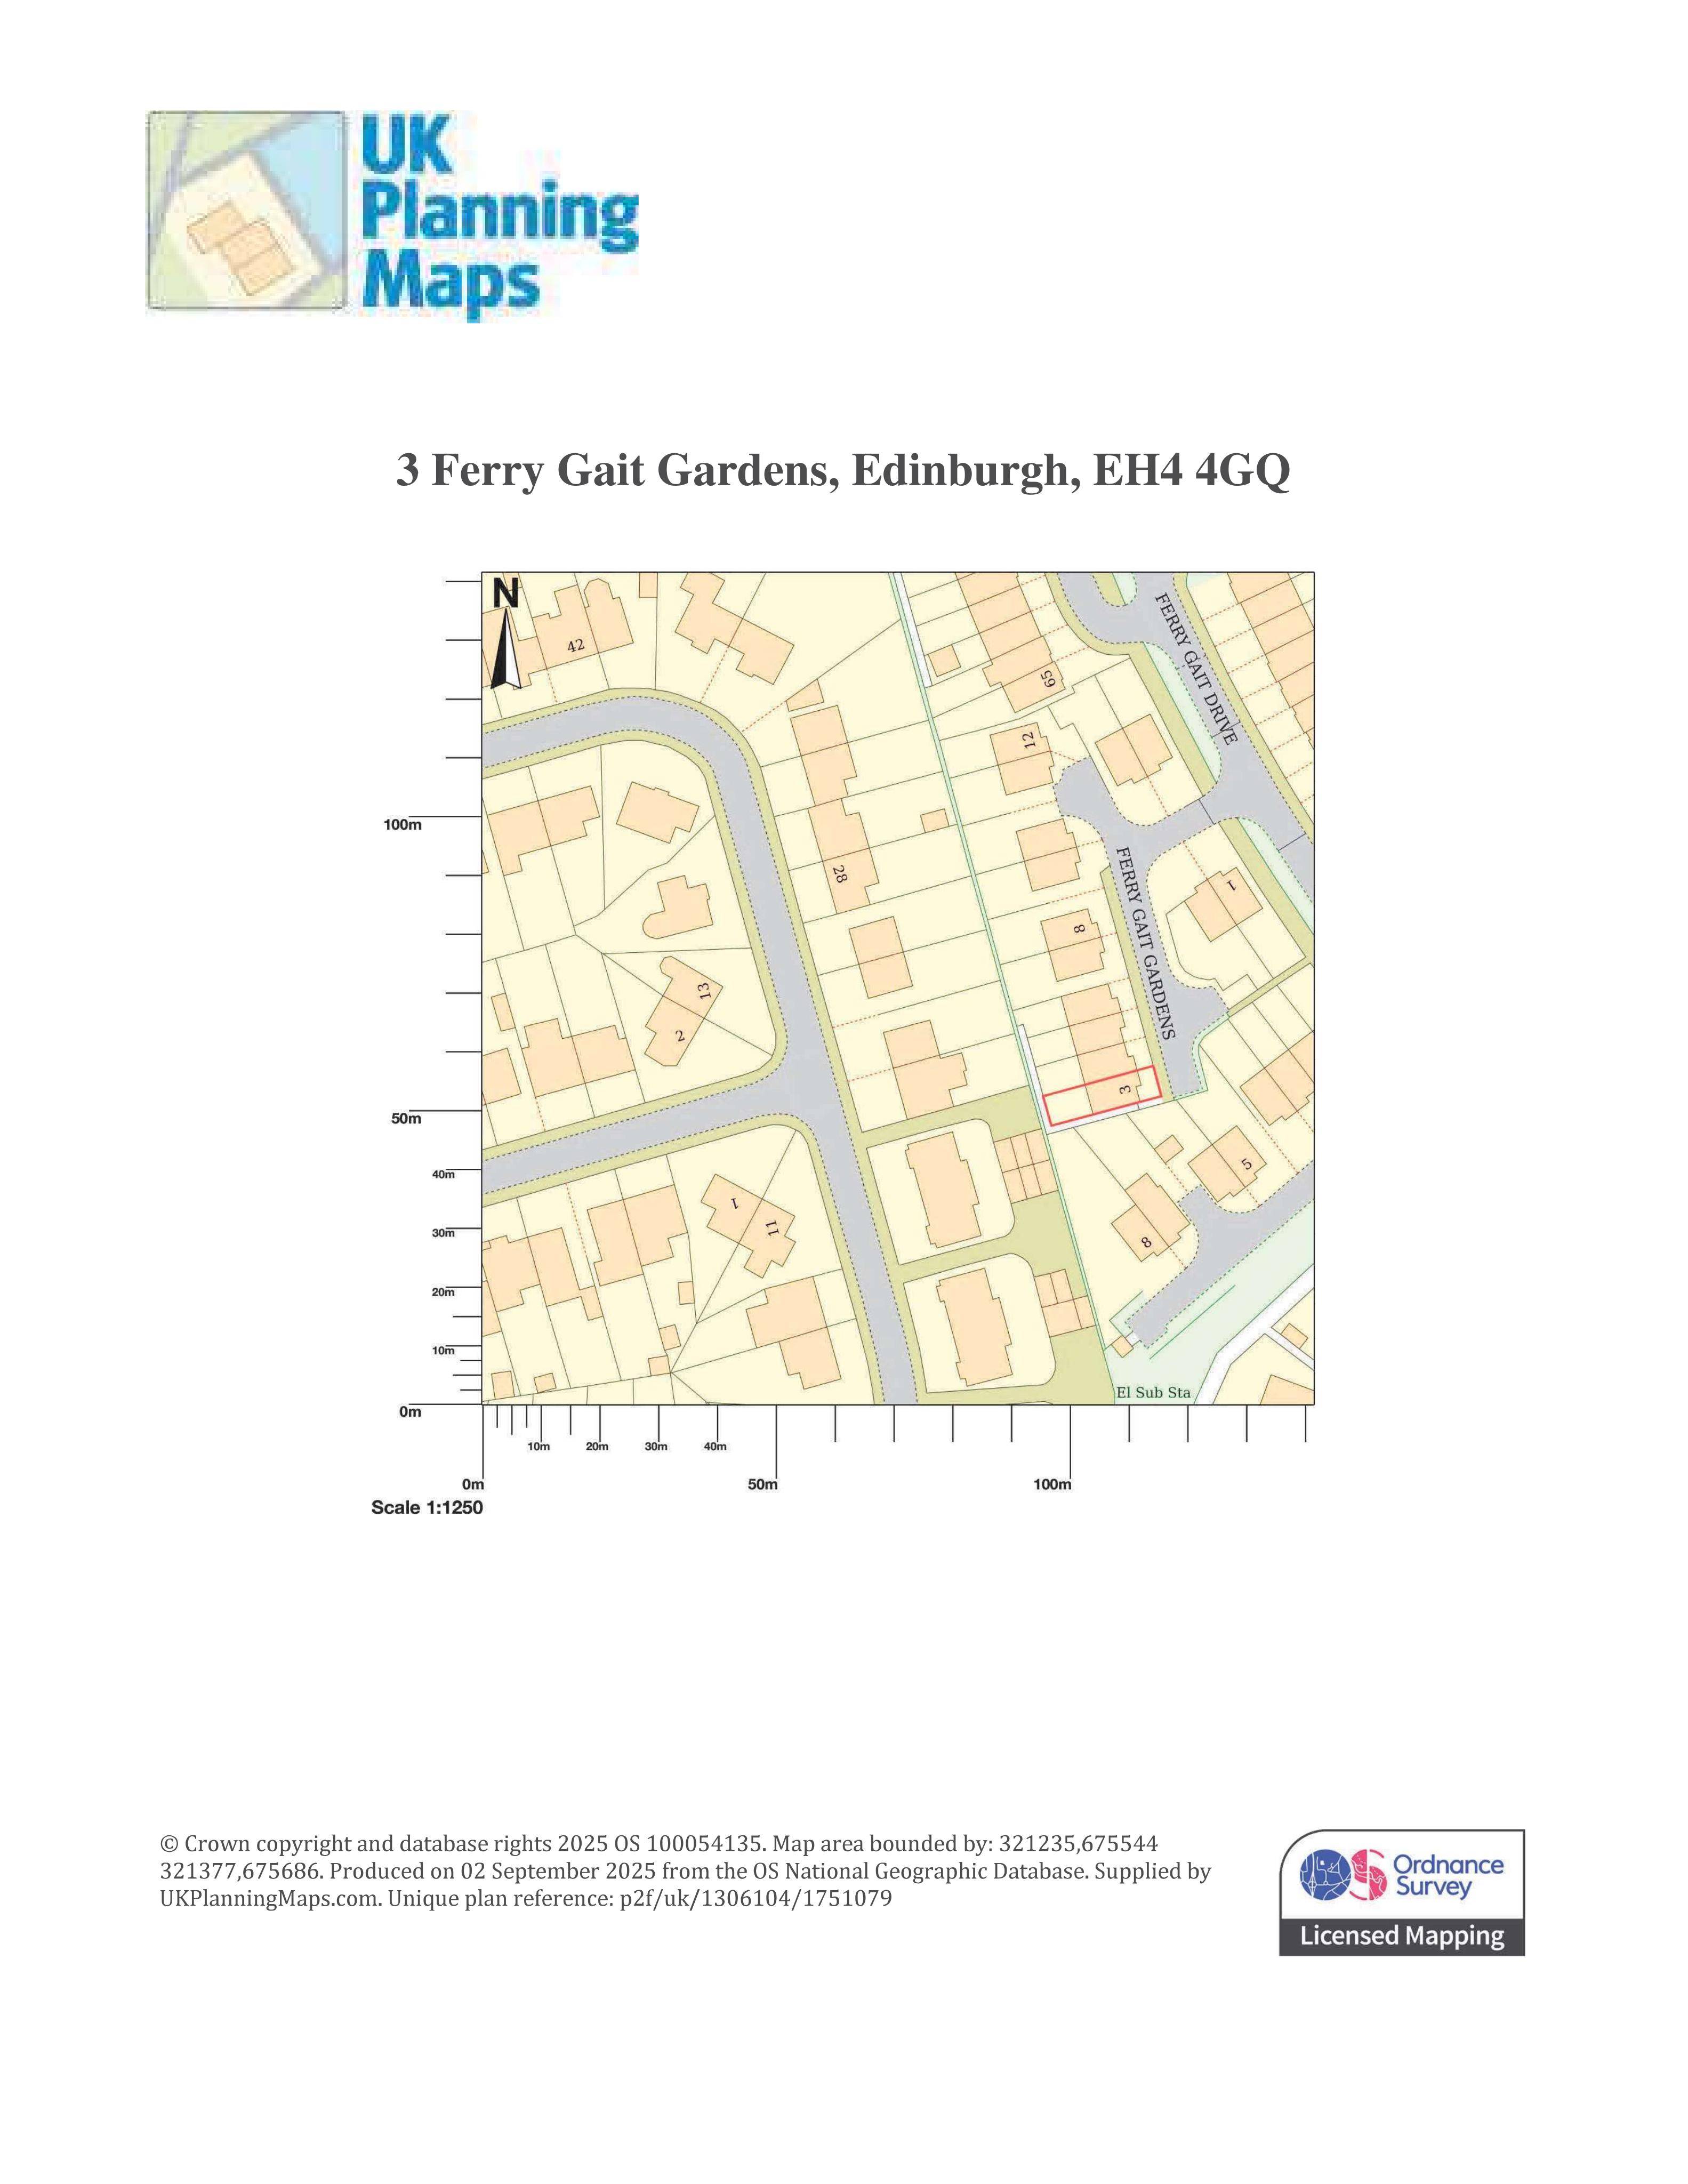Click the Ordnance Survey Licensed Mapping logo
This screenshot has width=1688, height=2184.
1401,1892
